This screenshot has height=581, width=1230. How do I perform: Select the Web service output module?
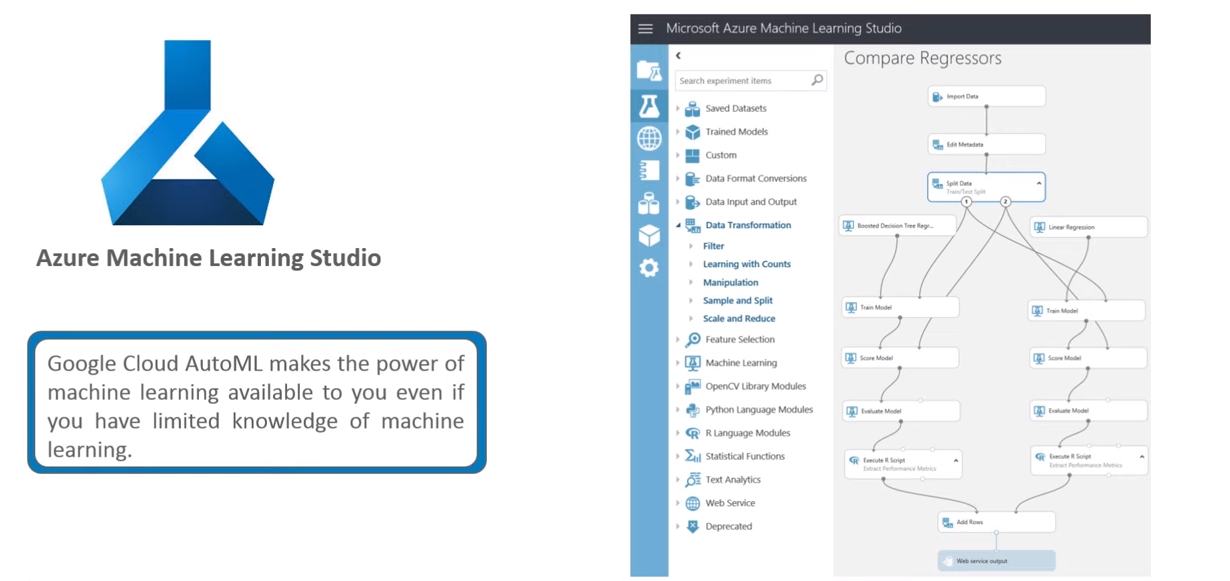click(997, 561)
